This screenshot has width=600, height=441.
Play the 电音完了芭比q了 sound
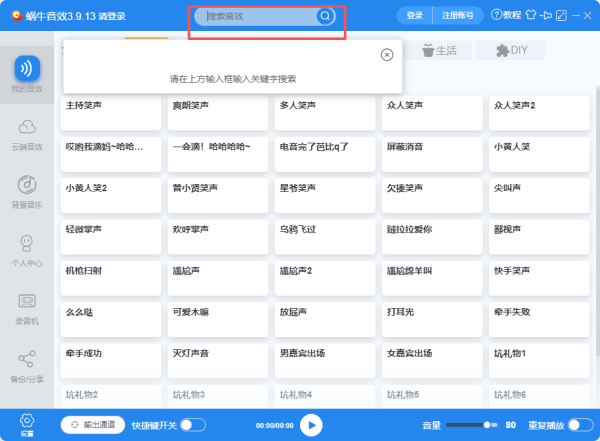[x=325, y=154]
